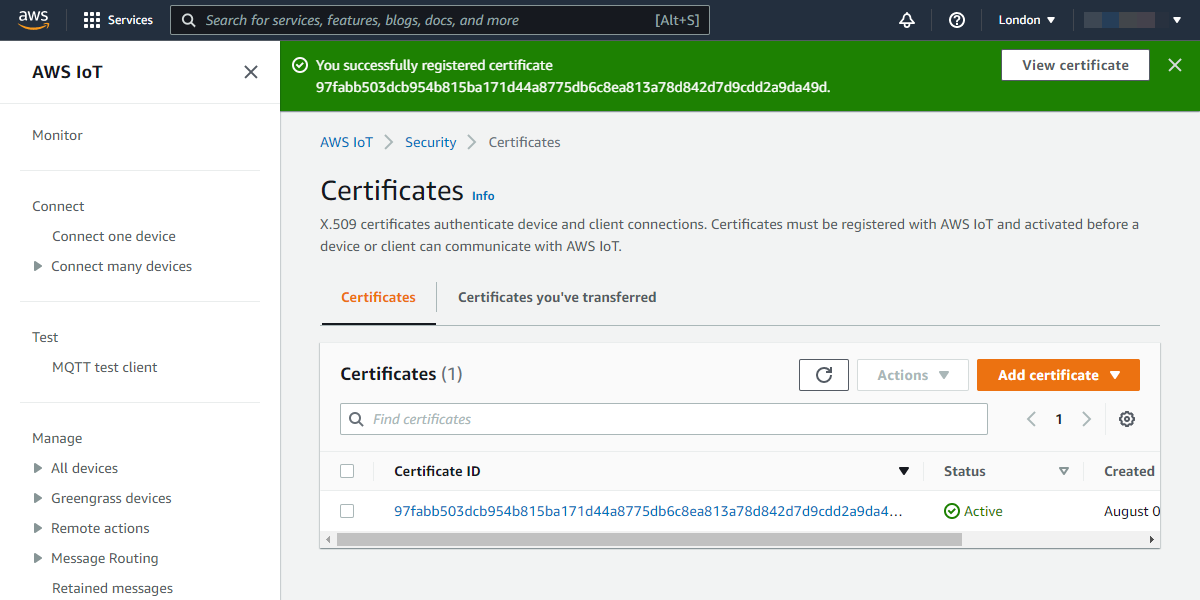1200x600 pixels.
Task: Open Connect one device
Action: 114,236
